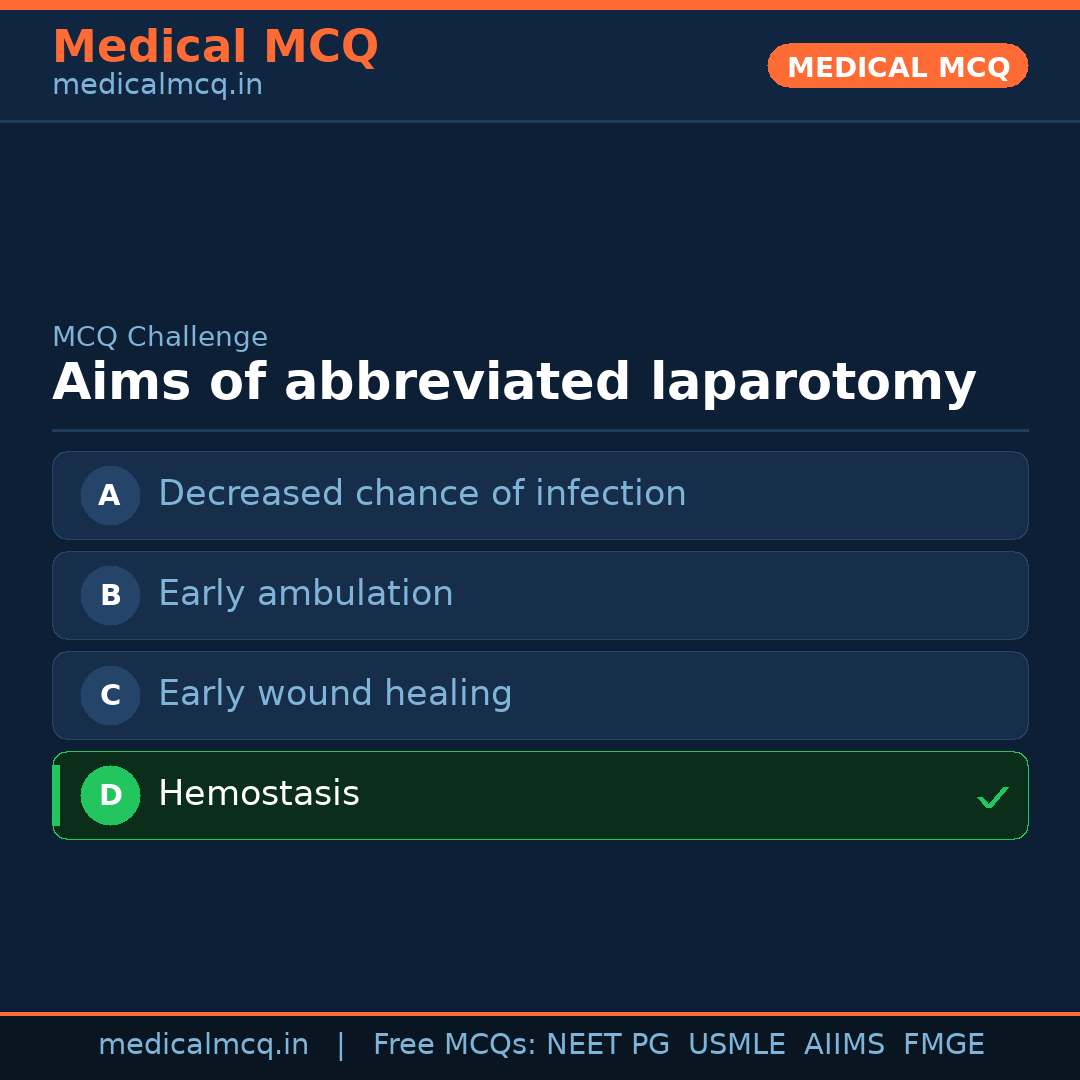Pick the 'Decreased chance of infection' answer text
Viewport: 1080px width, 1080px height.
click(x=422, y=494)
